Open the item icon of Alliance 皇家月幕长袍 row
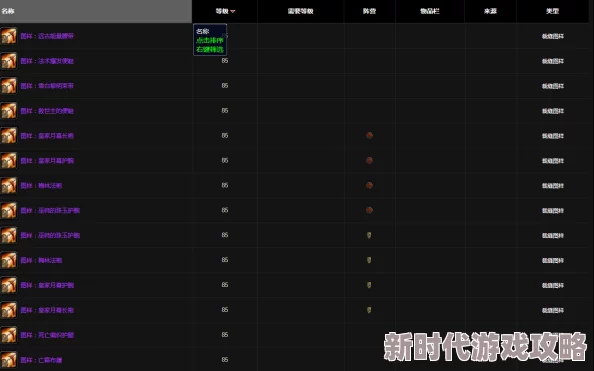Screen dimensions: 594x371 [x=8, y=310]
